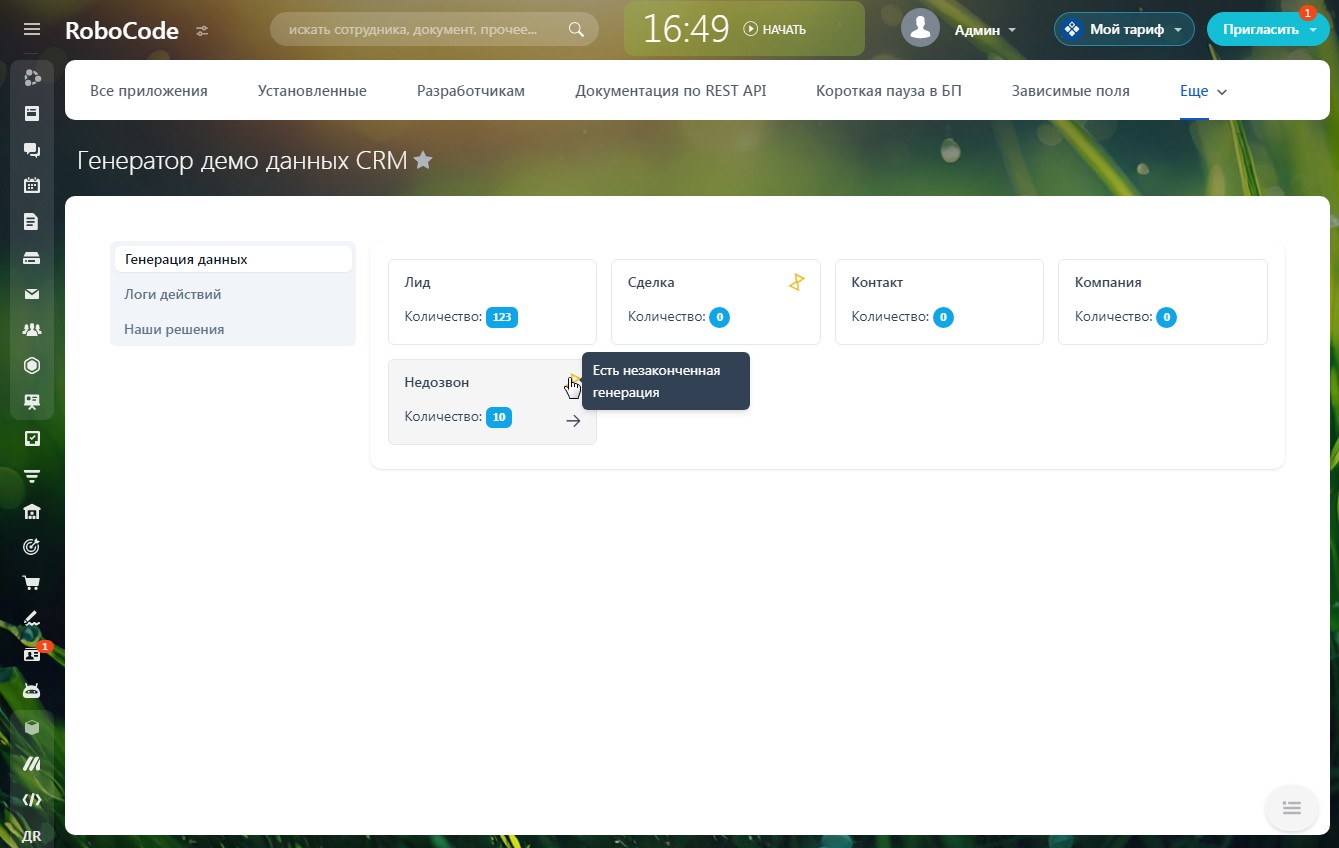Screen dimensions: 1339x848
Task: Expand the arrow on Пригласить button
Action: (x=1312, y=30)
